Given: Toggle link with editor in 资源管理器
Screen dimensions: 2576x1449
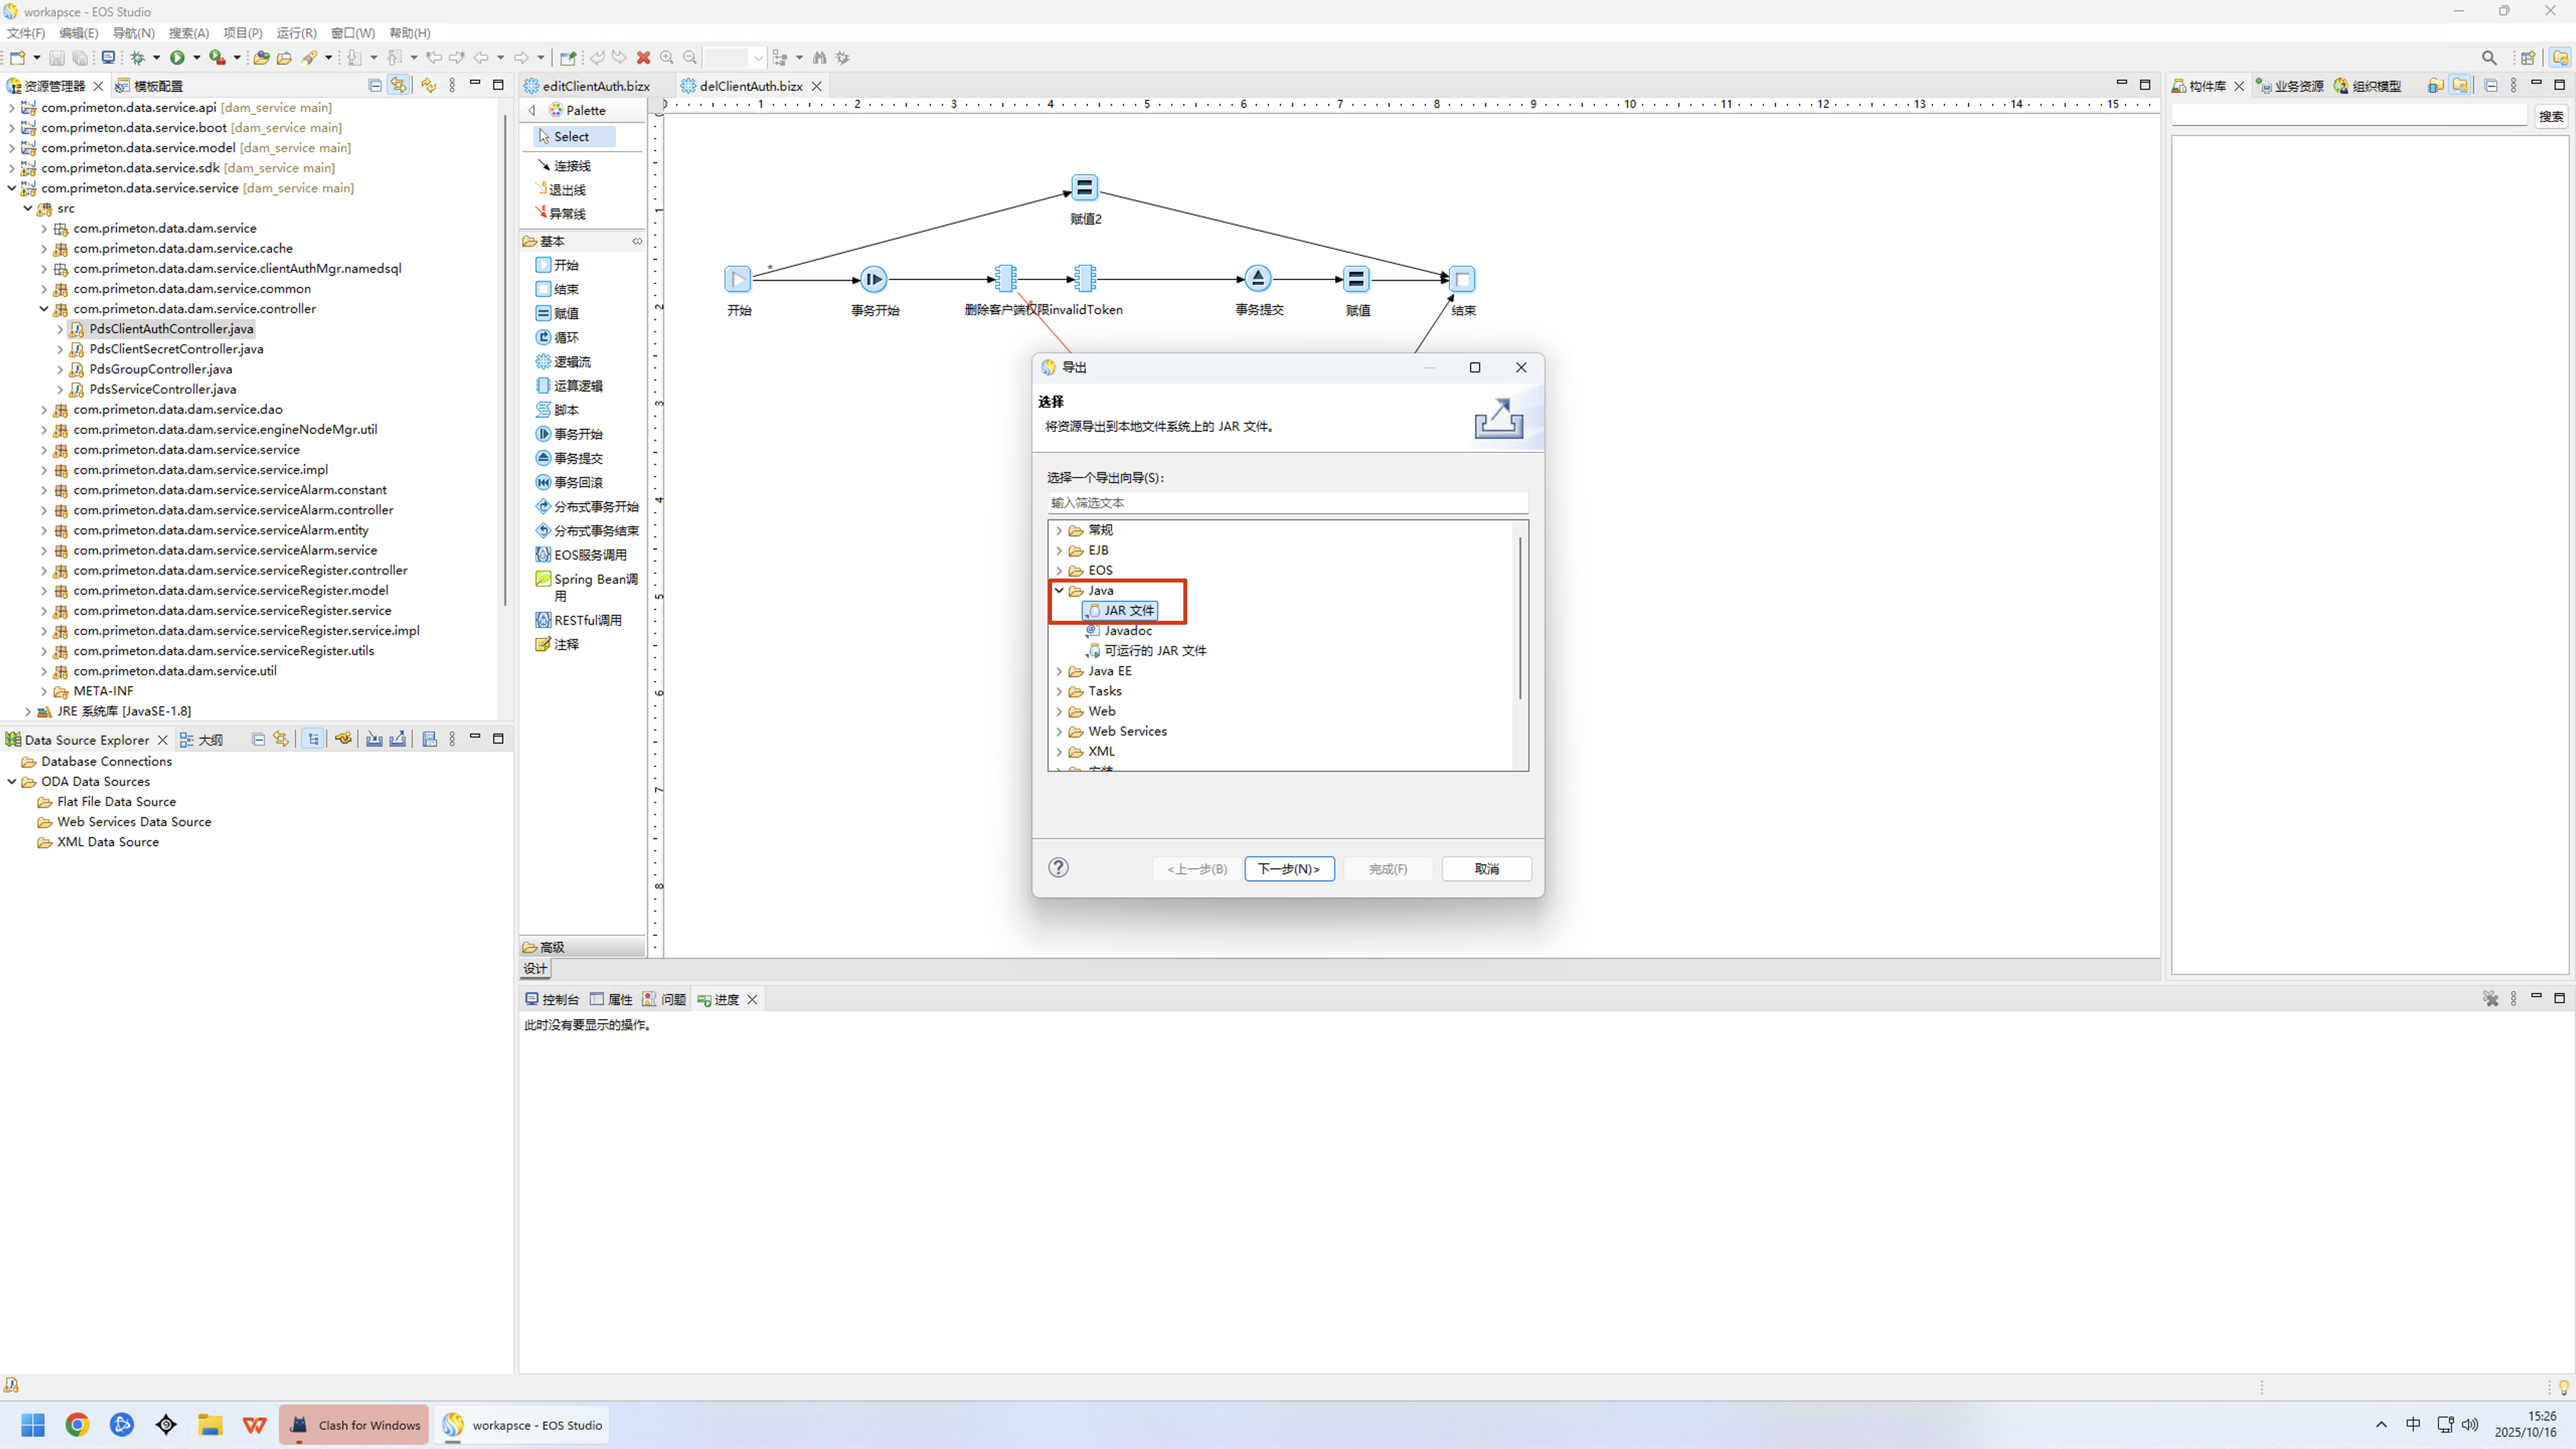Looking at the screenshot, I should (398, 86).
